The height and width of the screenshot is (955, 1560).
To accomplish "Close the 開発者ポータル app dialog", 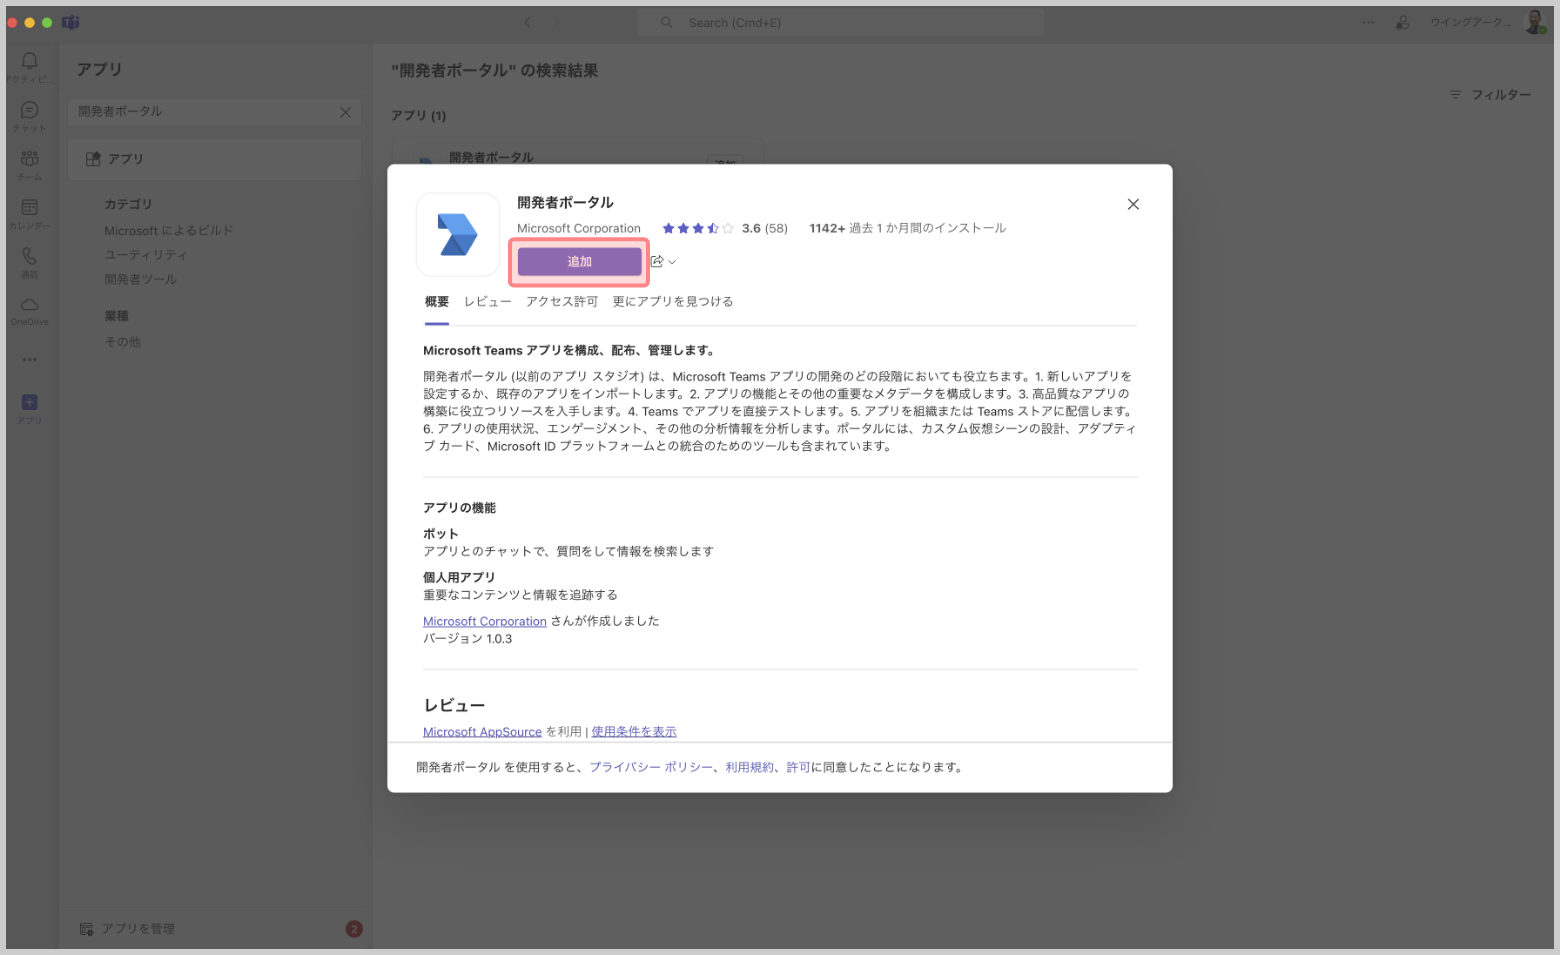I will click(1133, 204).
